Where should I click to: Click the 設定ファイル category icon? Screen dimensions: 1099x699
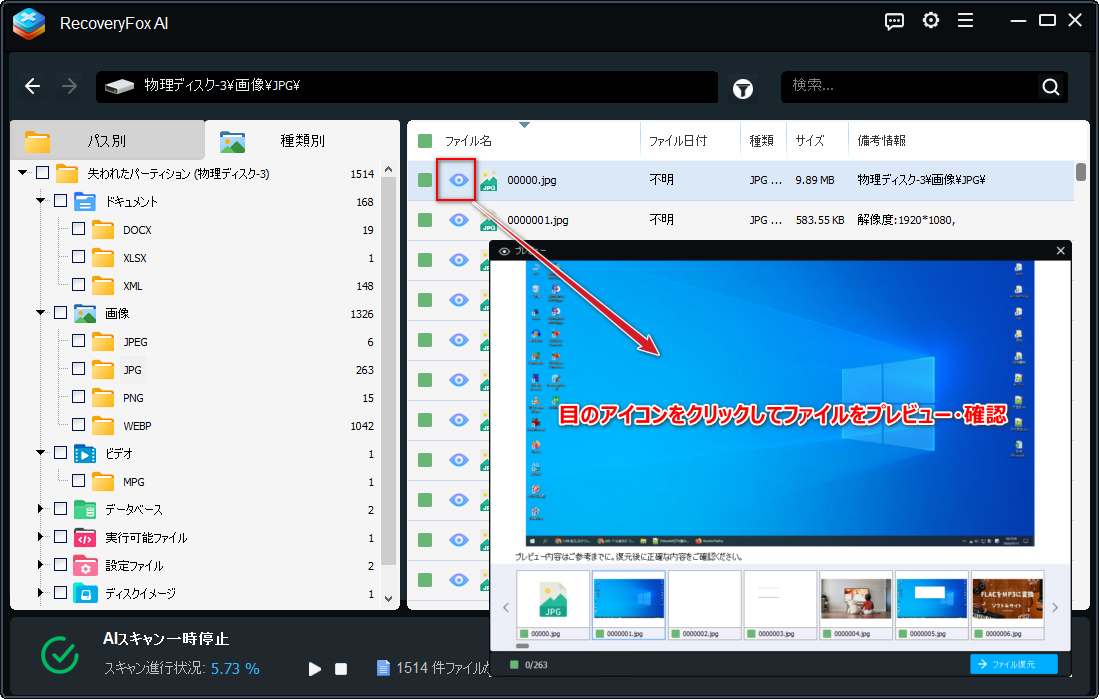pos(85,566)
